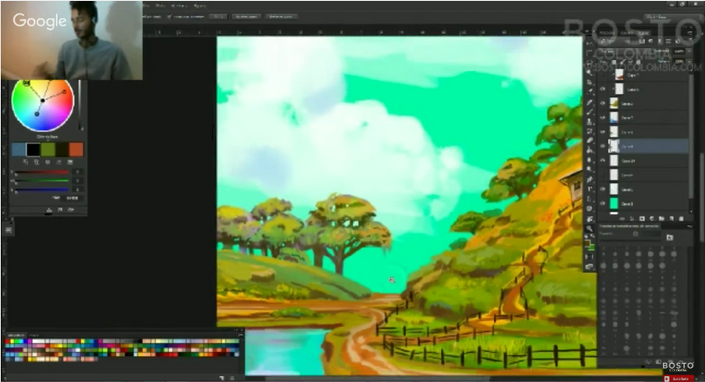Select the Blur droplet tool
This screenshot has width=705, height=382.
pos(589,159)
